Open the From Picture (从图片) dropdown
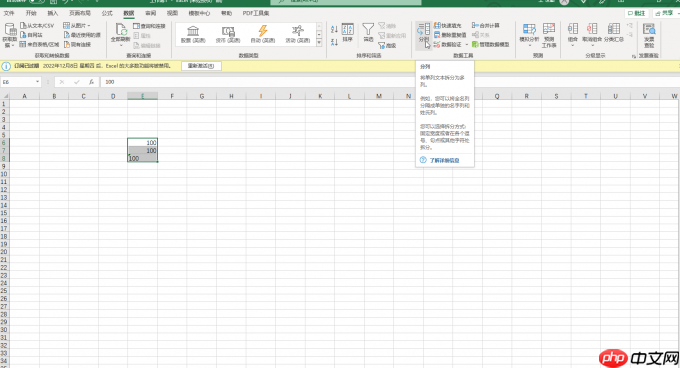The image size is (680, 368). coord(77,26)
